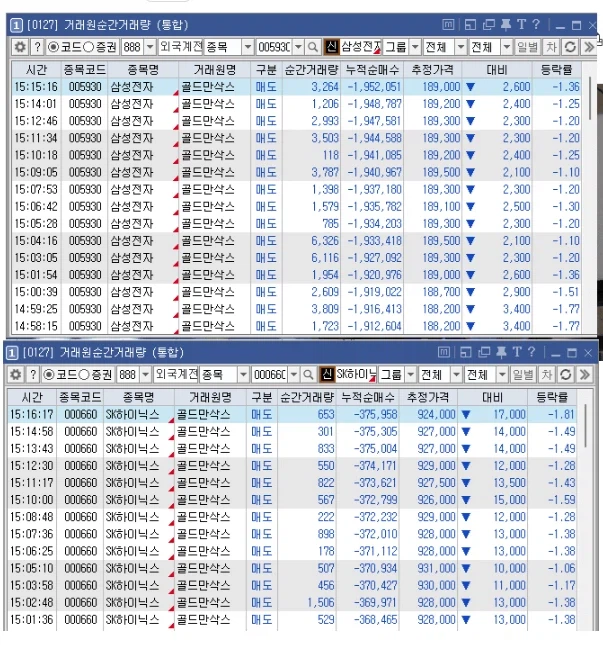603x645 pixels.
Task: Open stock code 000660 dropdown arrow
Action: (294, 374)
